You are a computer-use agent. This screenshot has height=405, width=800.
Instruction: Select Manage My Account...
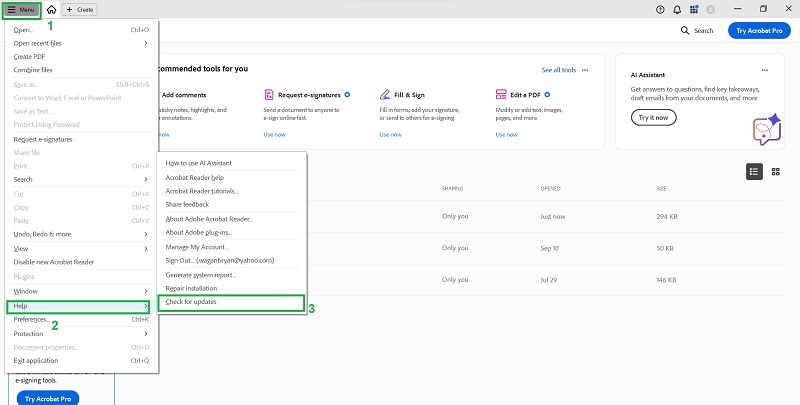[232, 247]
